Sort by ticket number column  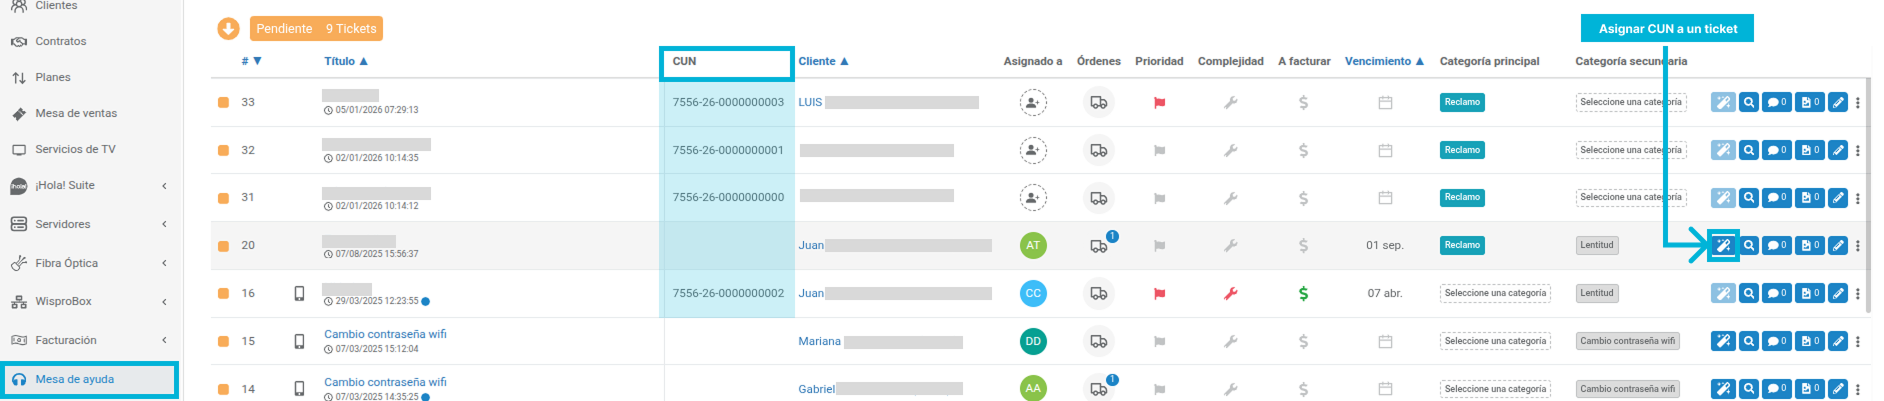(251, 61)
